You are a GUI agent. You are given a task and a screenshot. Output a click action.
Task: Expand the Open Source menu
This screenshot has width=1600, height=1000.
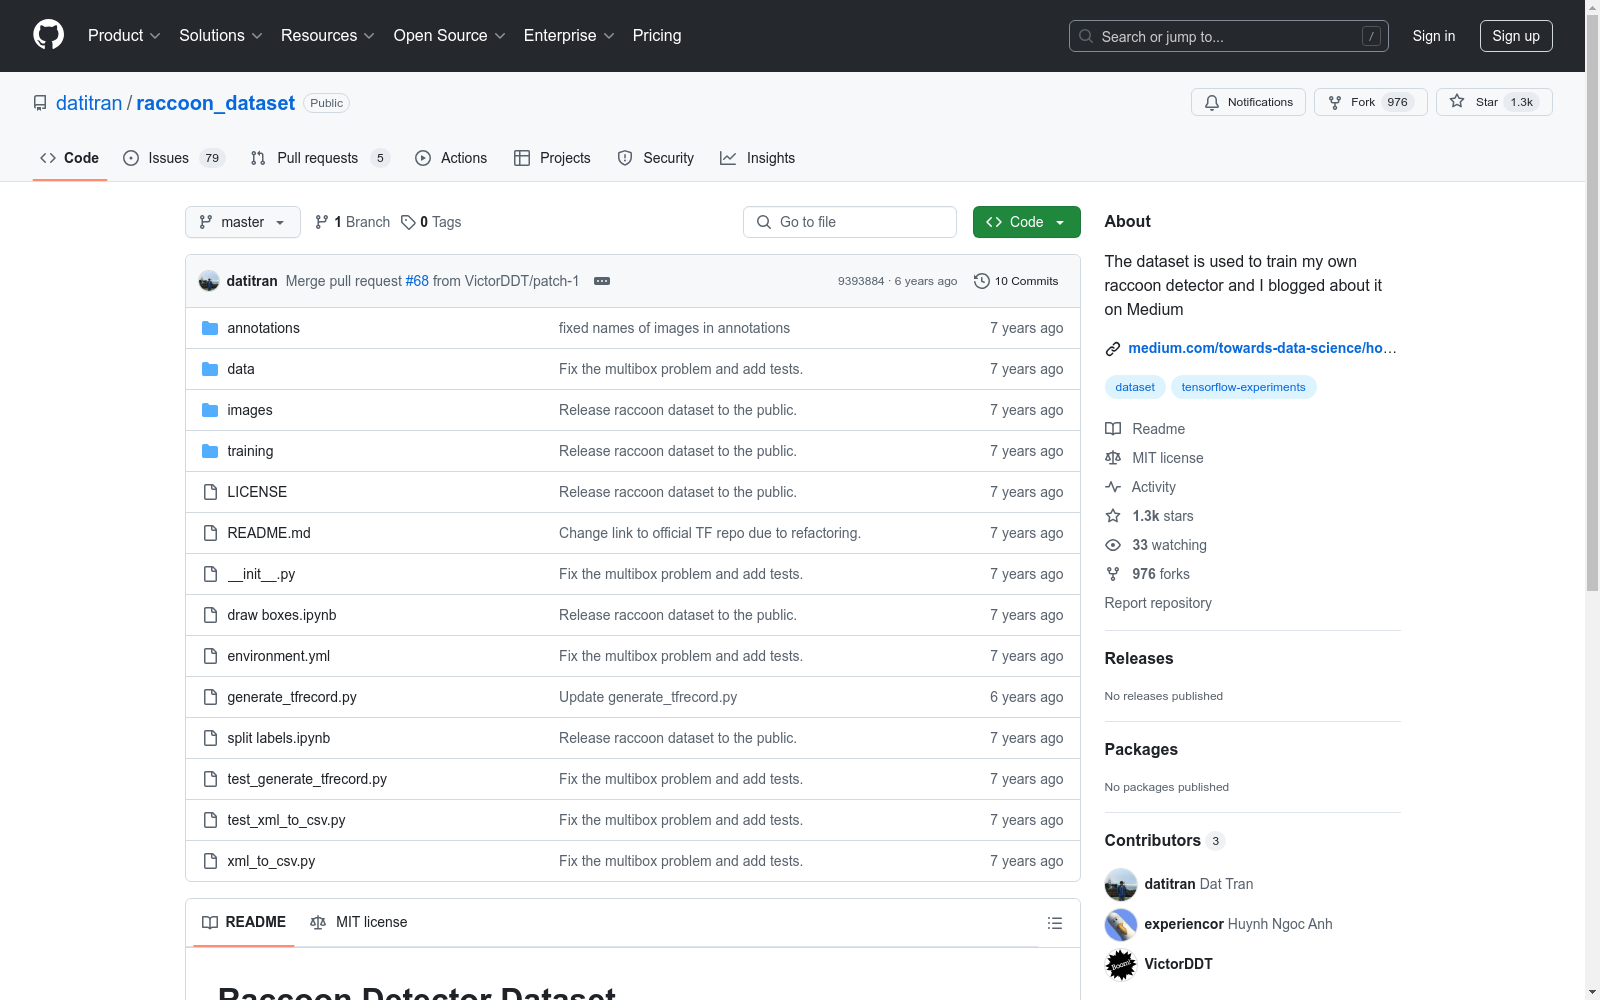coord(450,36)
